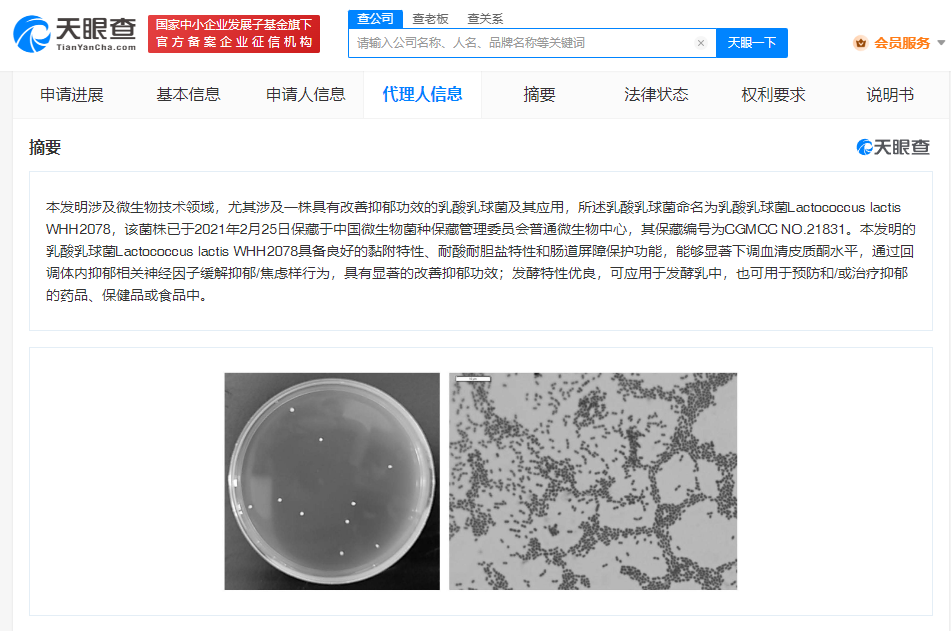Clear the search box with X icon

pyautogui.click(x=701, y=43)
